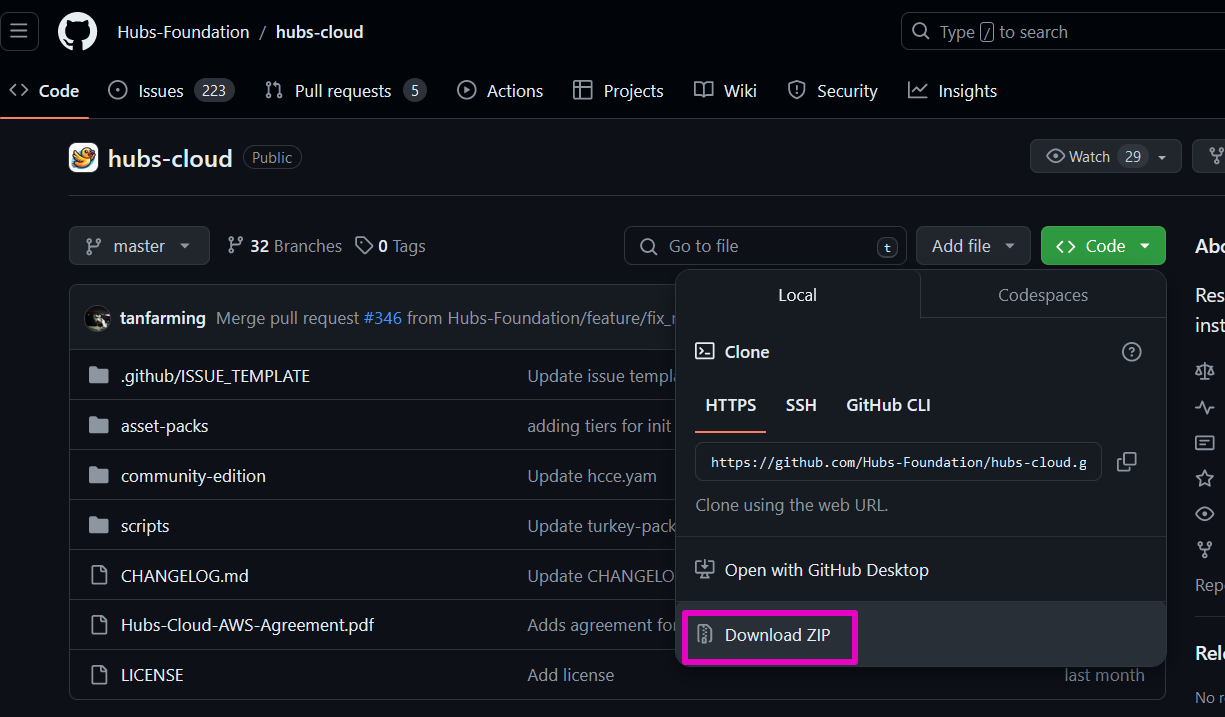The width and height of the screenshot is (1225, 717).
Task: Open the Wiki tab
Action: point(725,91)
